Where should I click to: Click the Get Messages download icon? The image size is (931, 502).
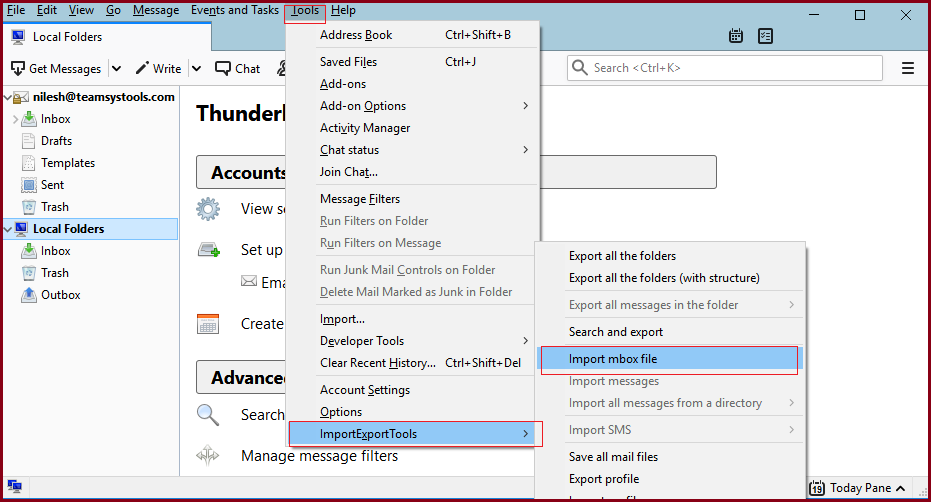pyautogui.click(x=18, y=68)
